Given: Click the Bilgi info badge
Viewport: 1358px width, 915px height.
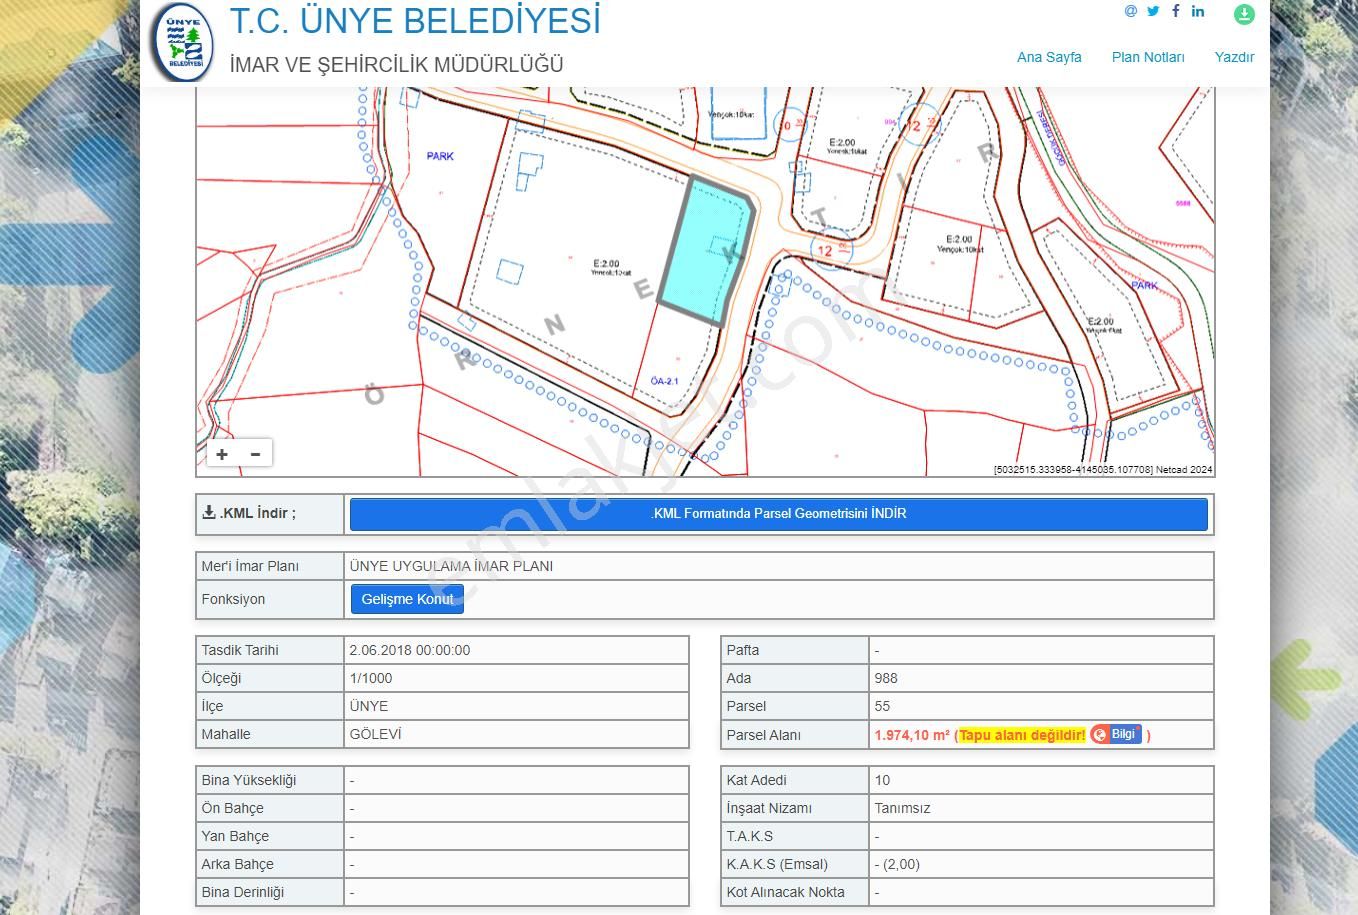Looking at the screenshot, I should pos(1116,734).
